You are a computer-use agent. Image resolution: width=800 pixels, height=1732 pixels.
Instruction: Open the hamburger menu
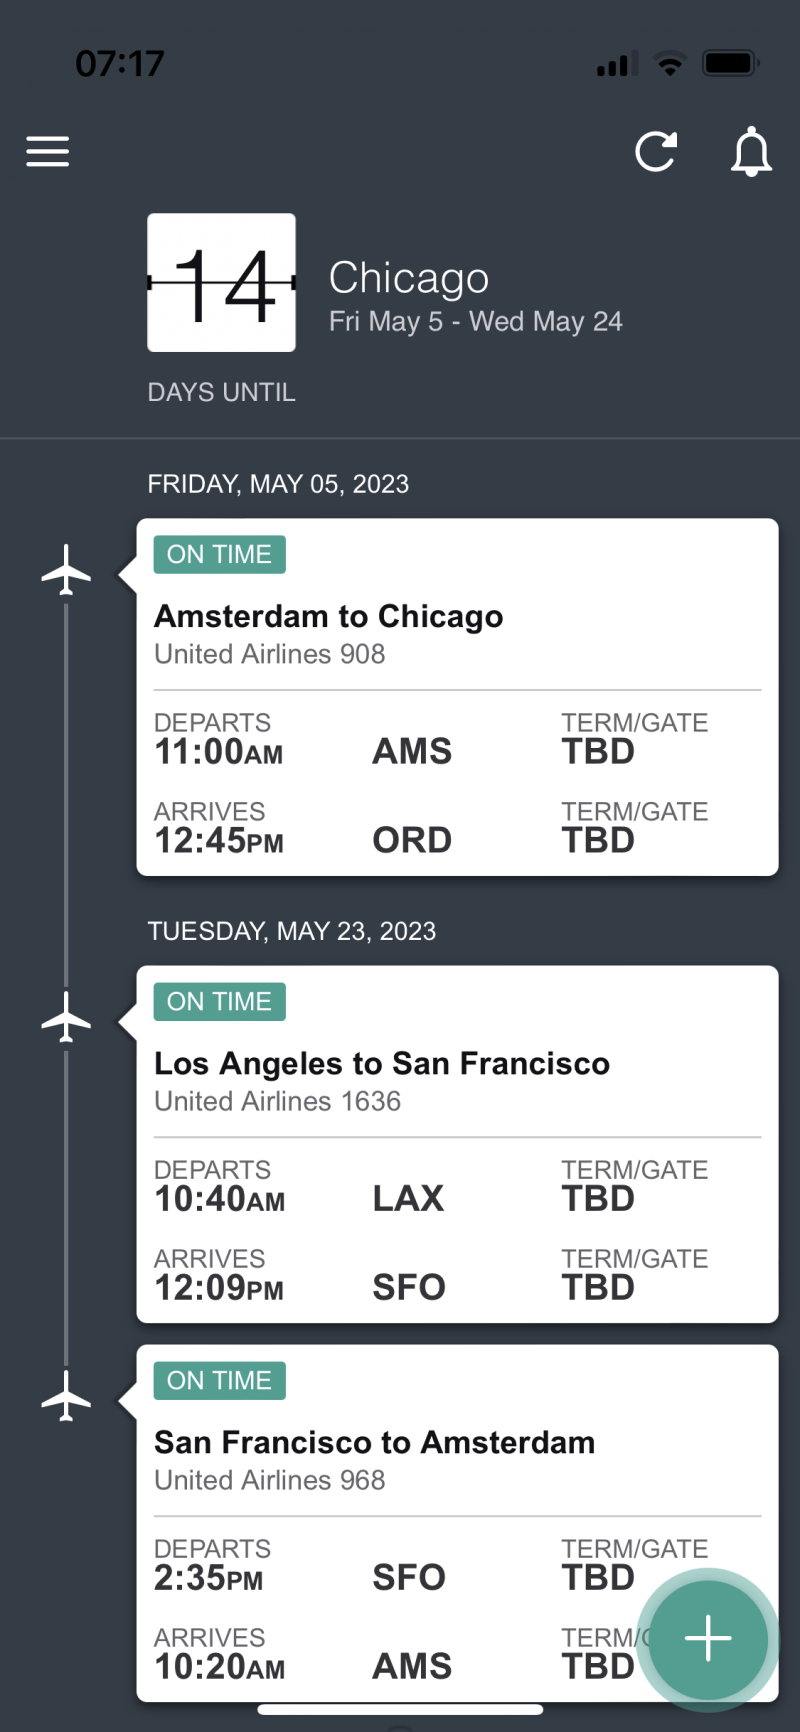click(48, 151)
